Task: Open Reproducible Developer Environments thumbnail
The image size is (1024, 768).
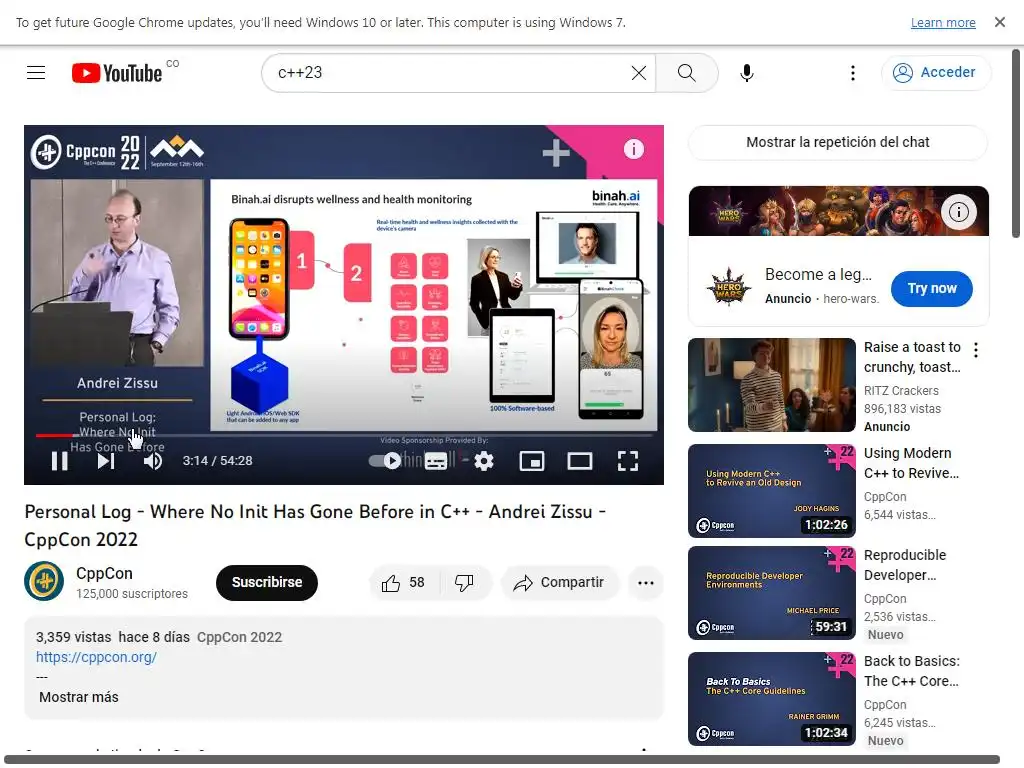Action: (772, 593)
